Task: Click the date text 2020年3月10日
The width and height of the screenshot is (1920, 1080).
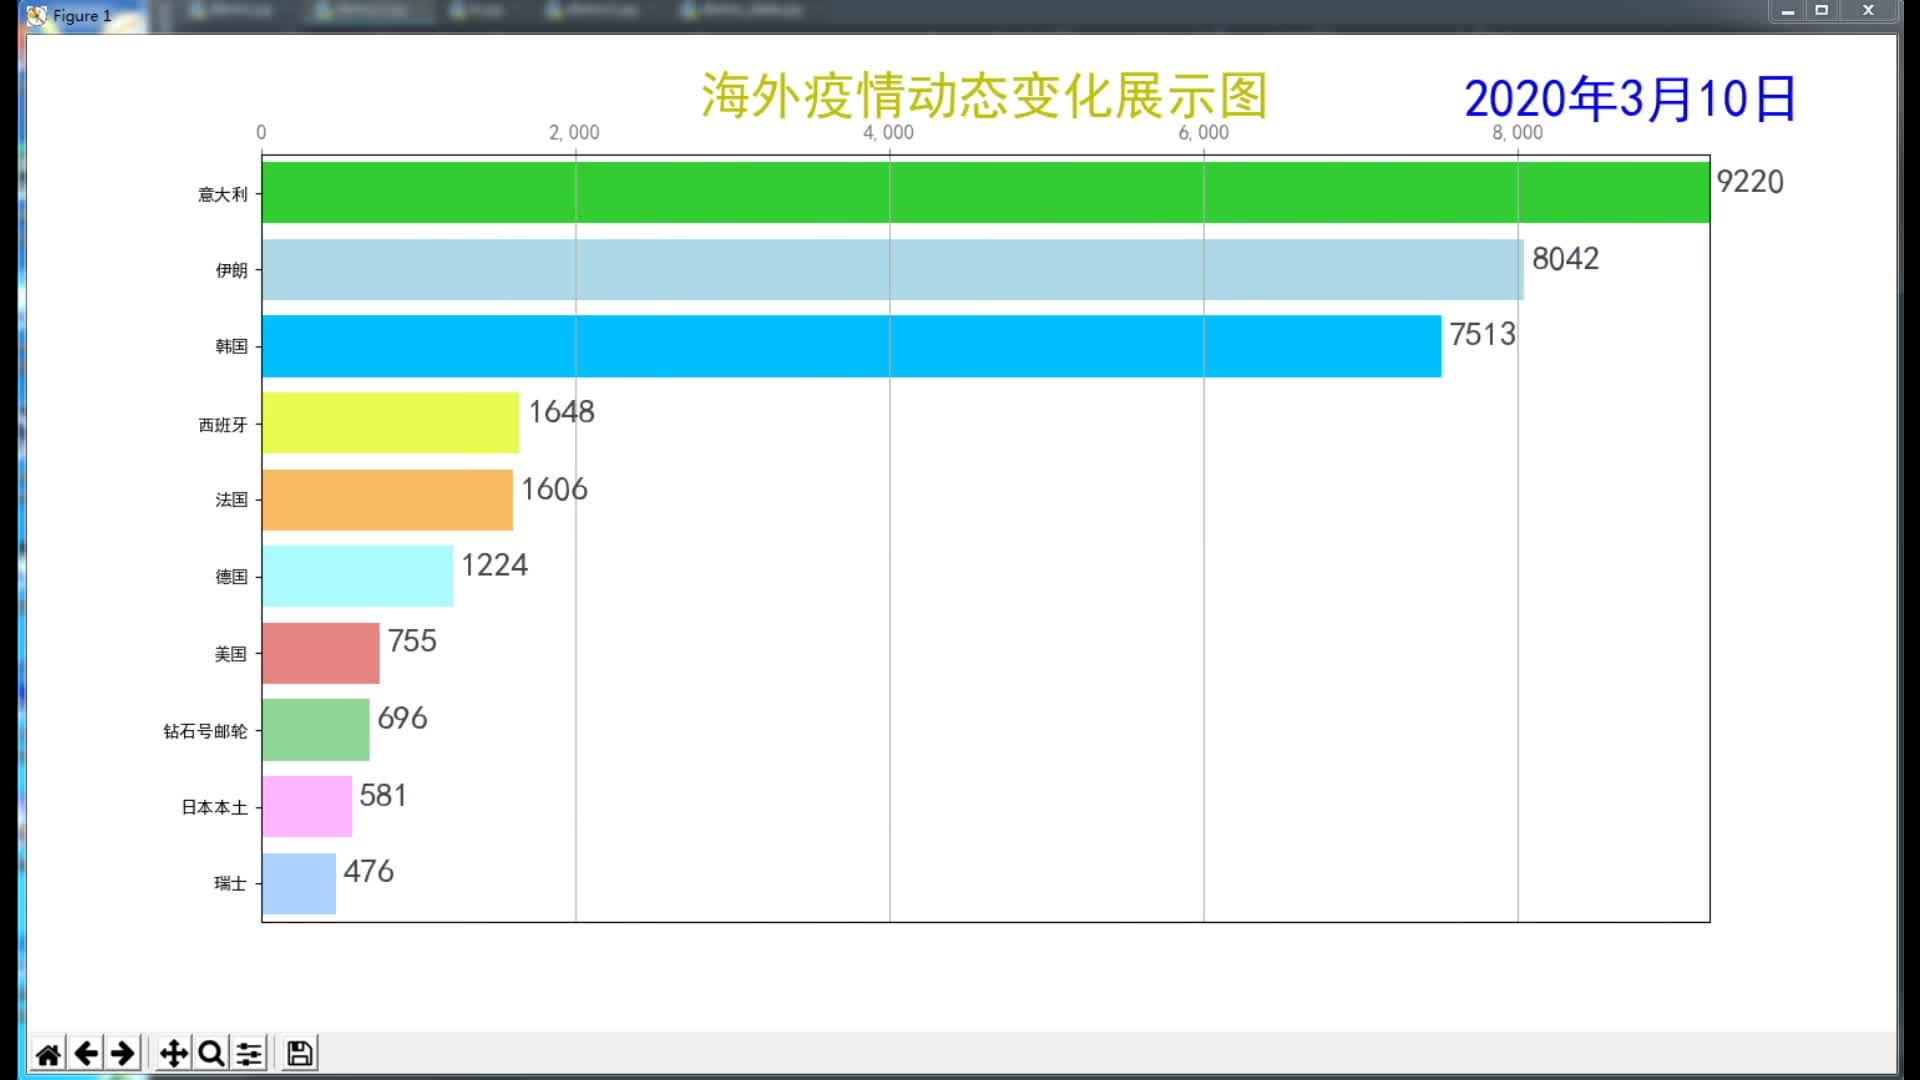Action: [x=1631, y=99]
